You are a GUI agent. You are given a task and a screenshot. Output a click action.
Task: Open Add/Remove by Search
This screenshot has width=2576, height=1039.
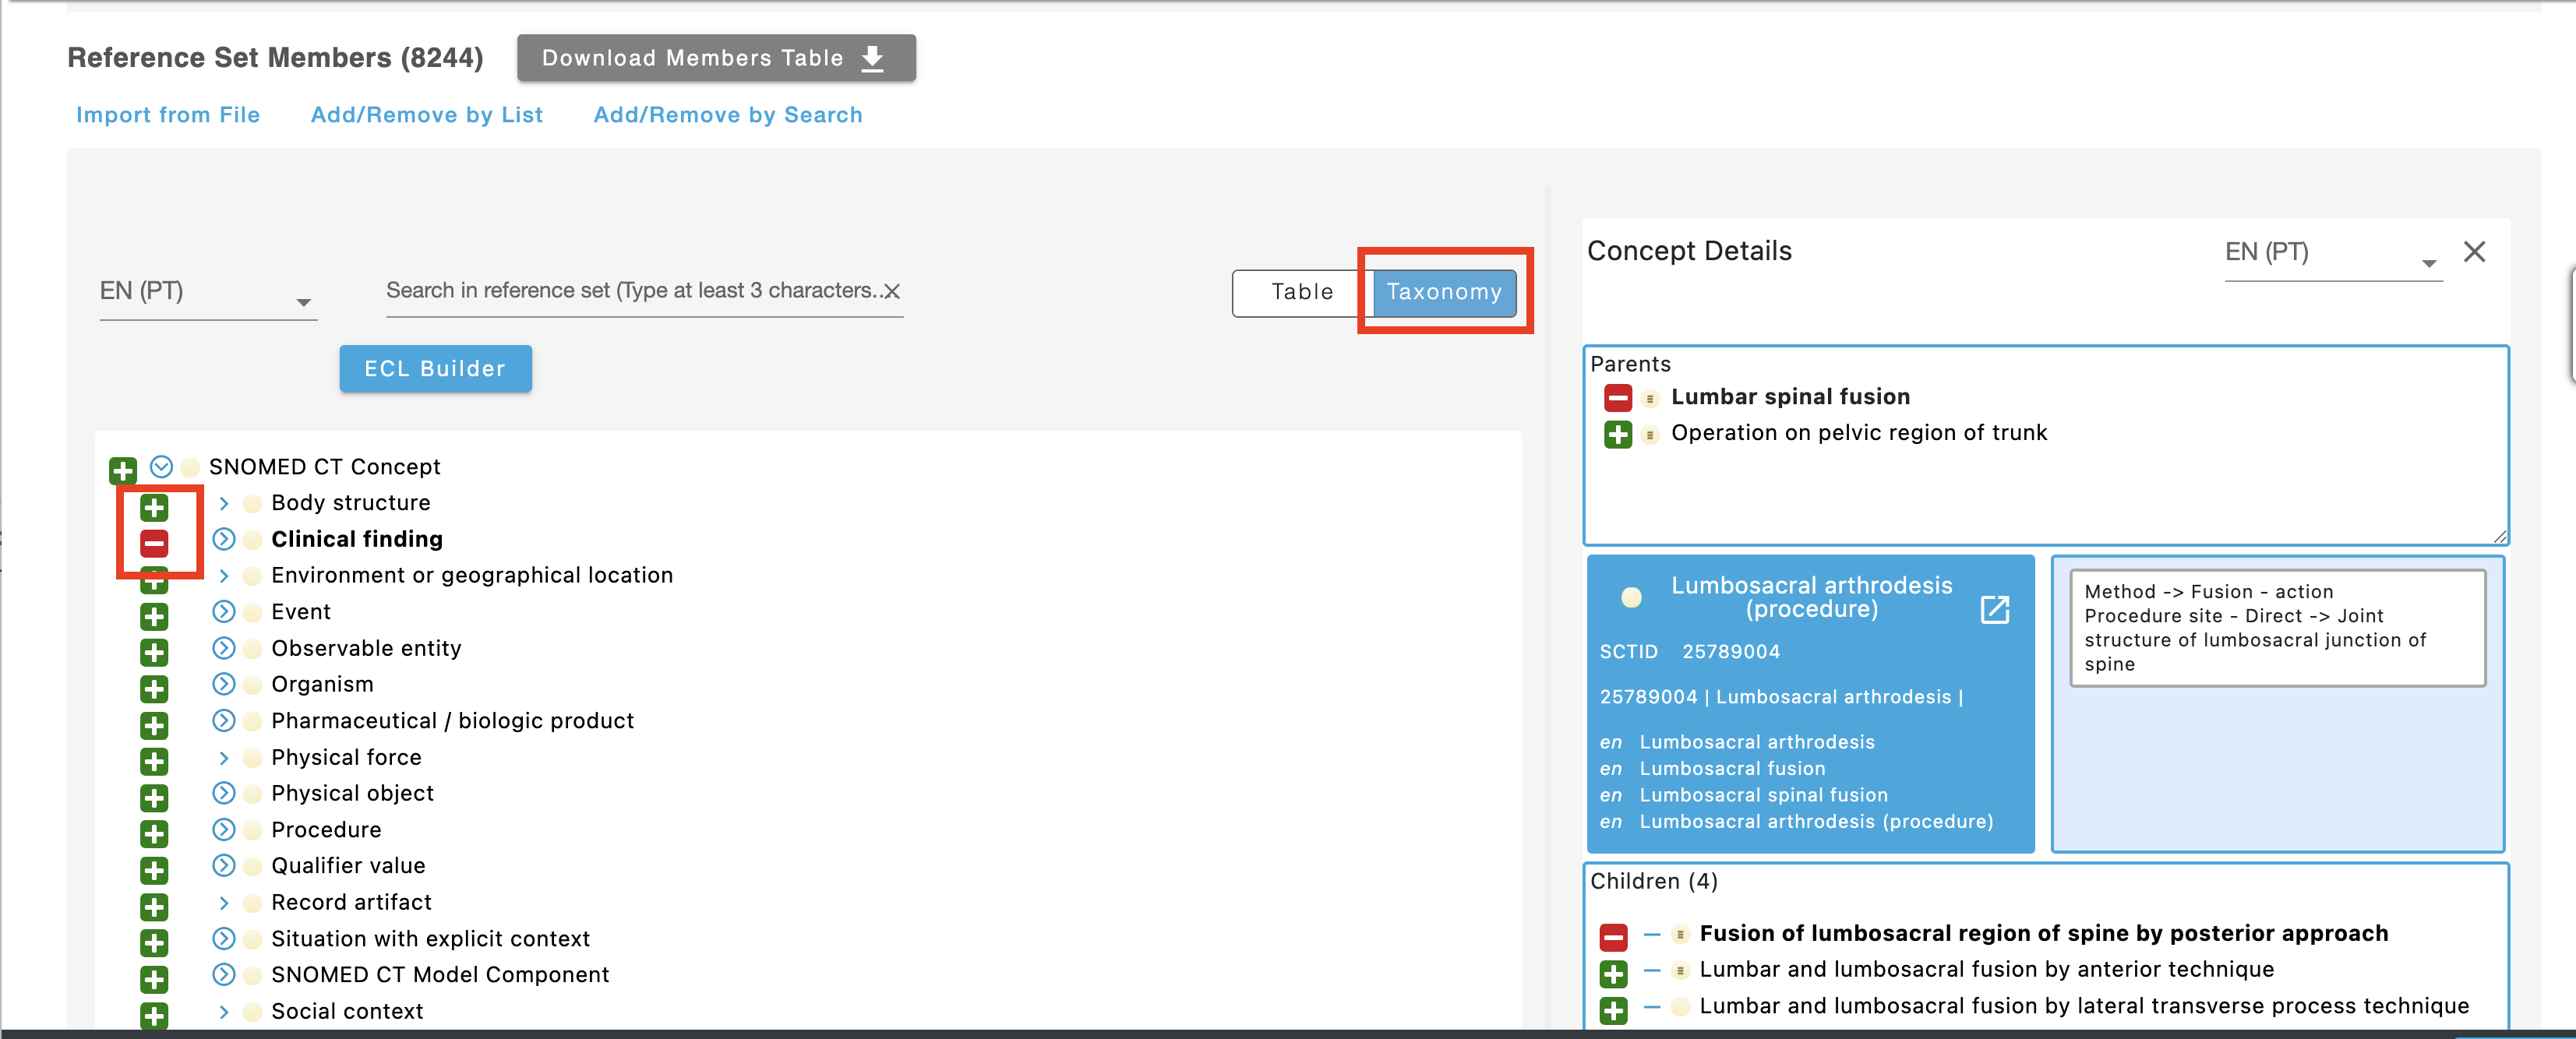728,115
